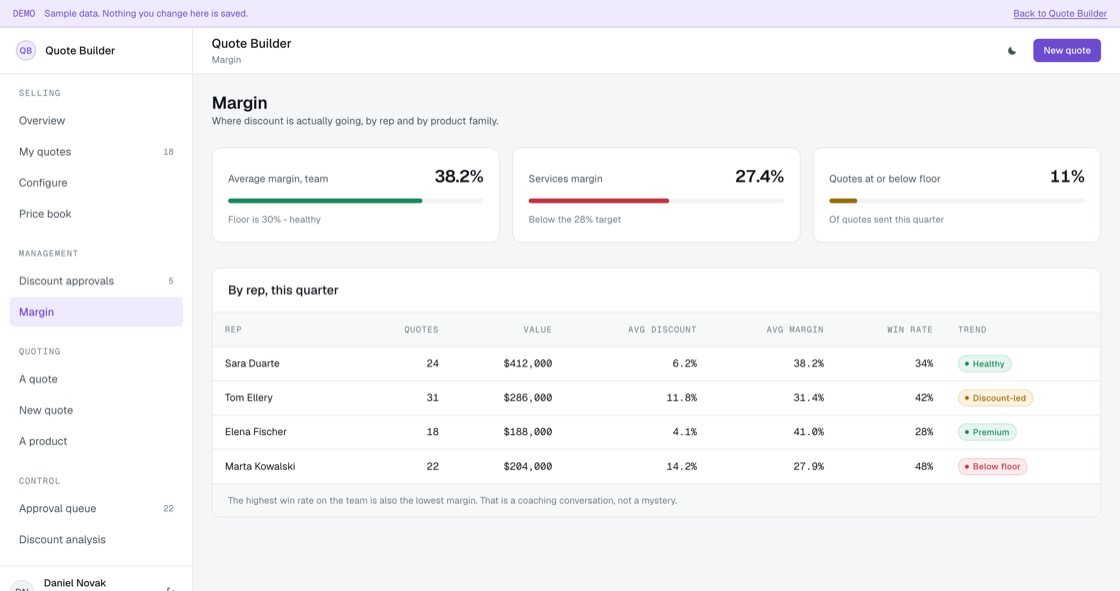Click the 27.4% services margin value
Image resolution: width=1120 pixels, height=591 pixels.
[759, 177]
